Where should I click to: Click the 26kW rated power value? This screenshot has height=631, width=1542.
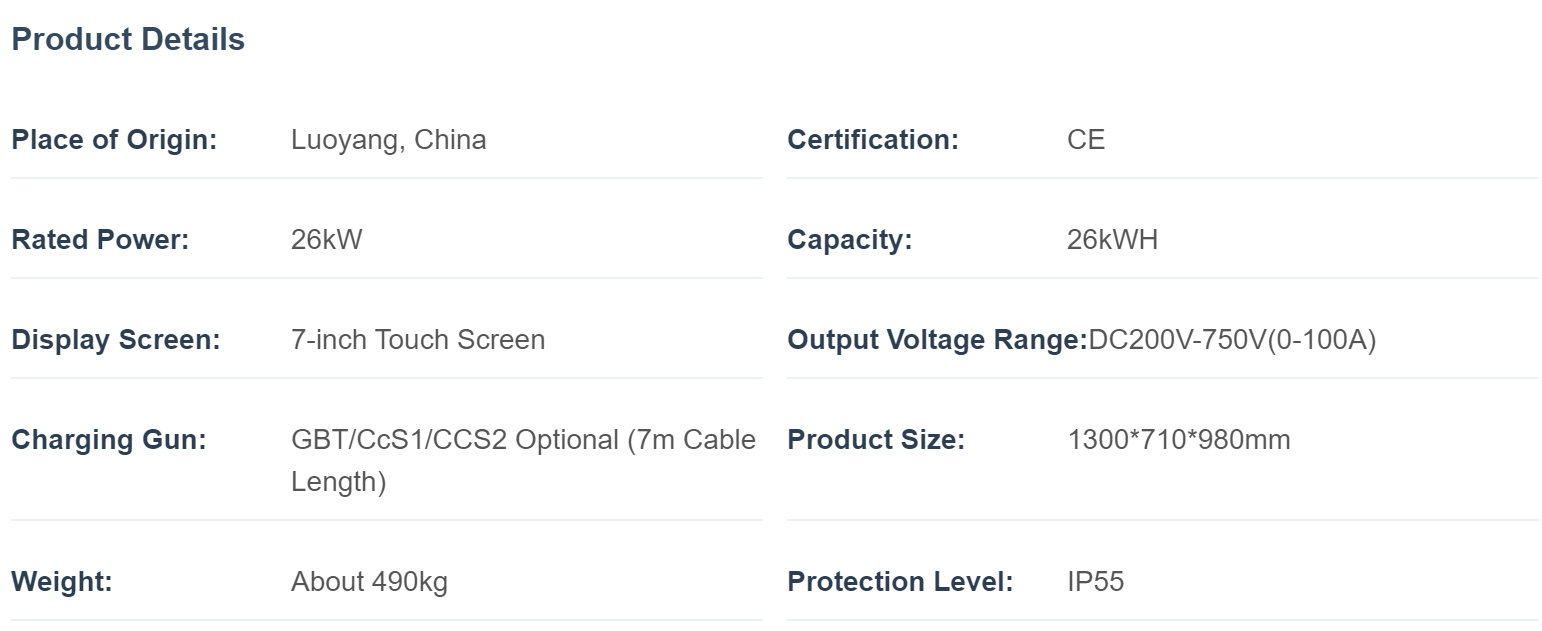[x=327, y=240]
